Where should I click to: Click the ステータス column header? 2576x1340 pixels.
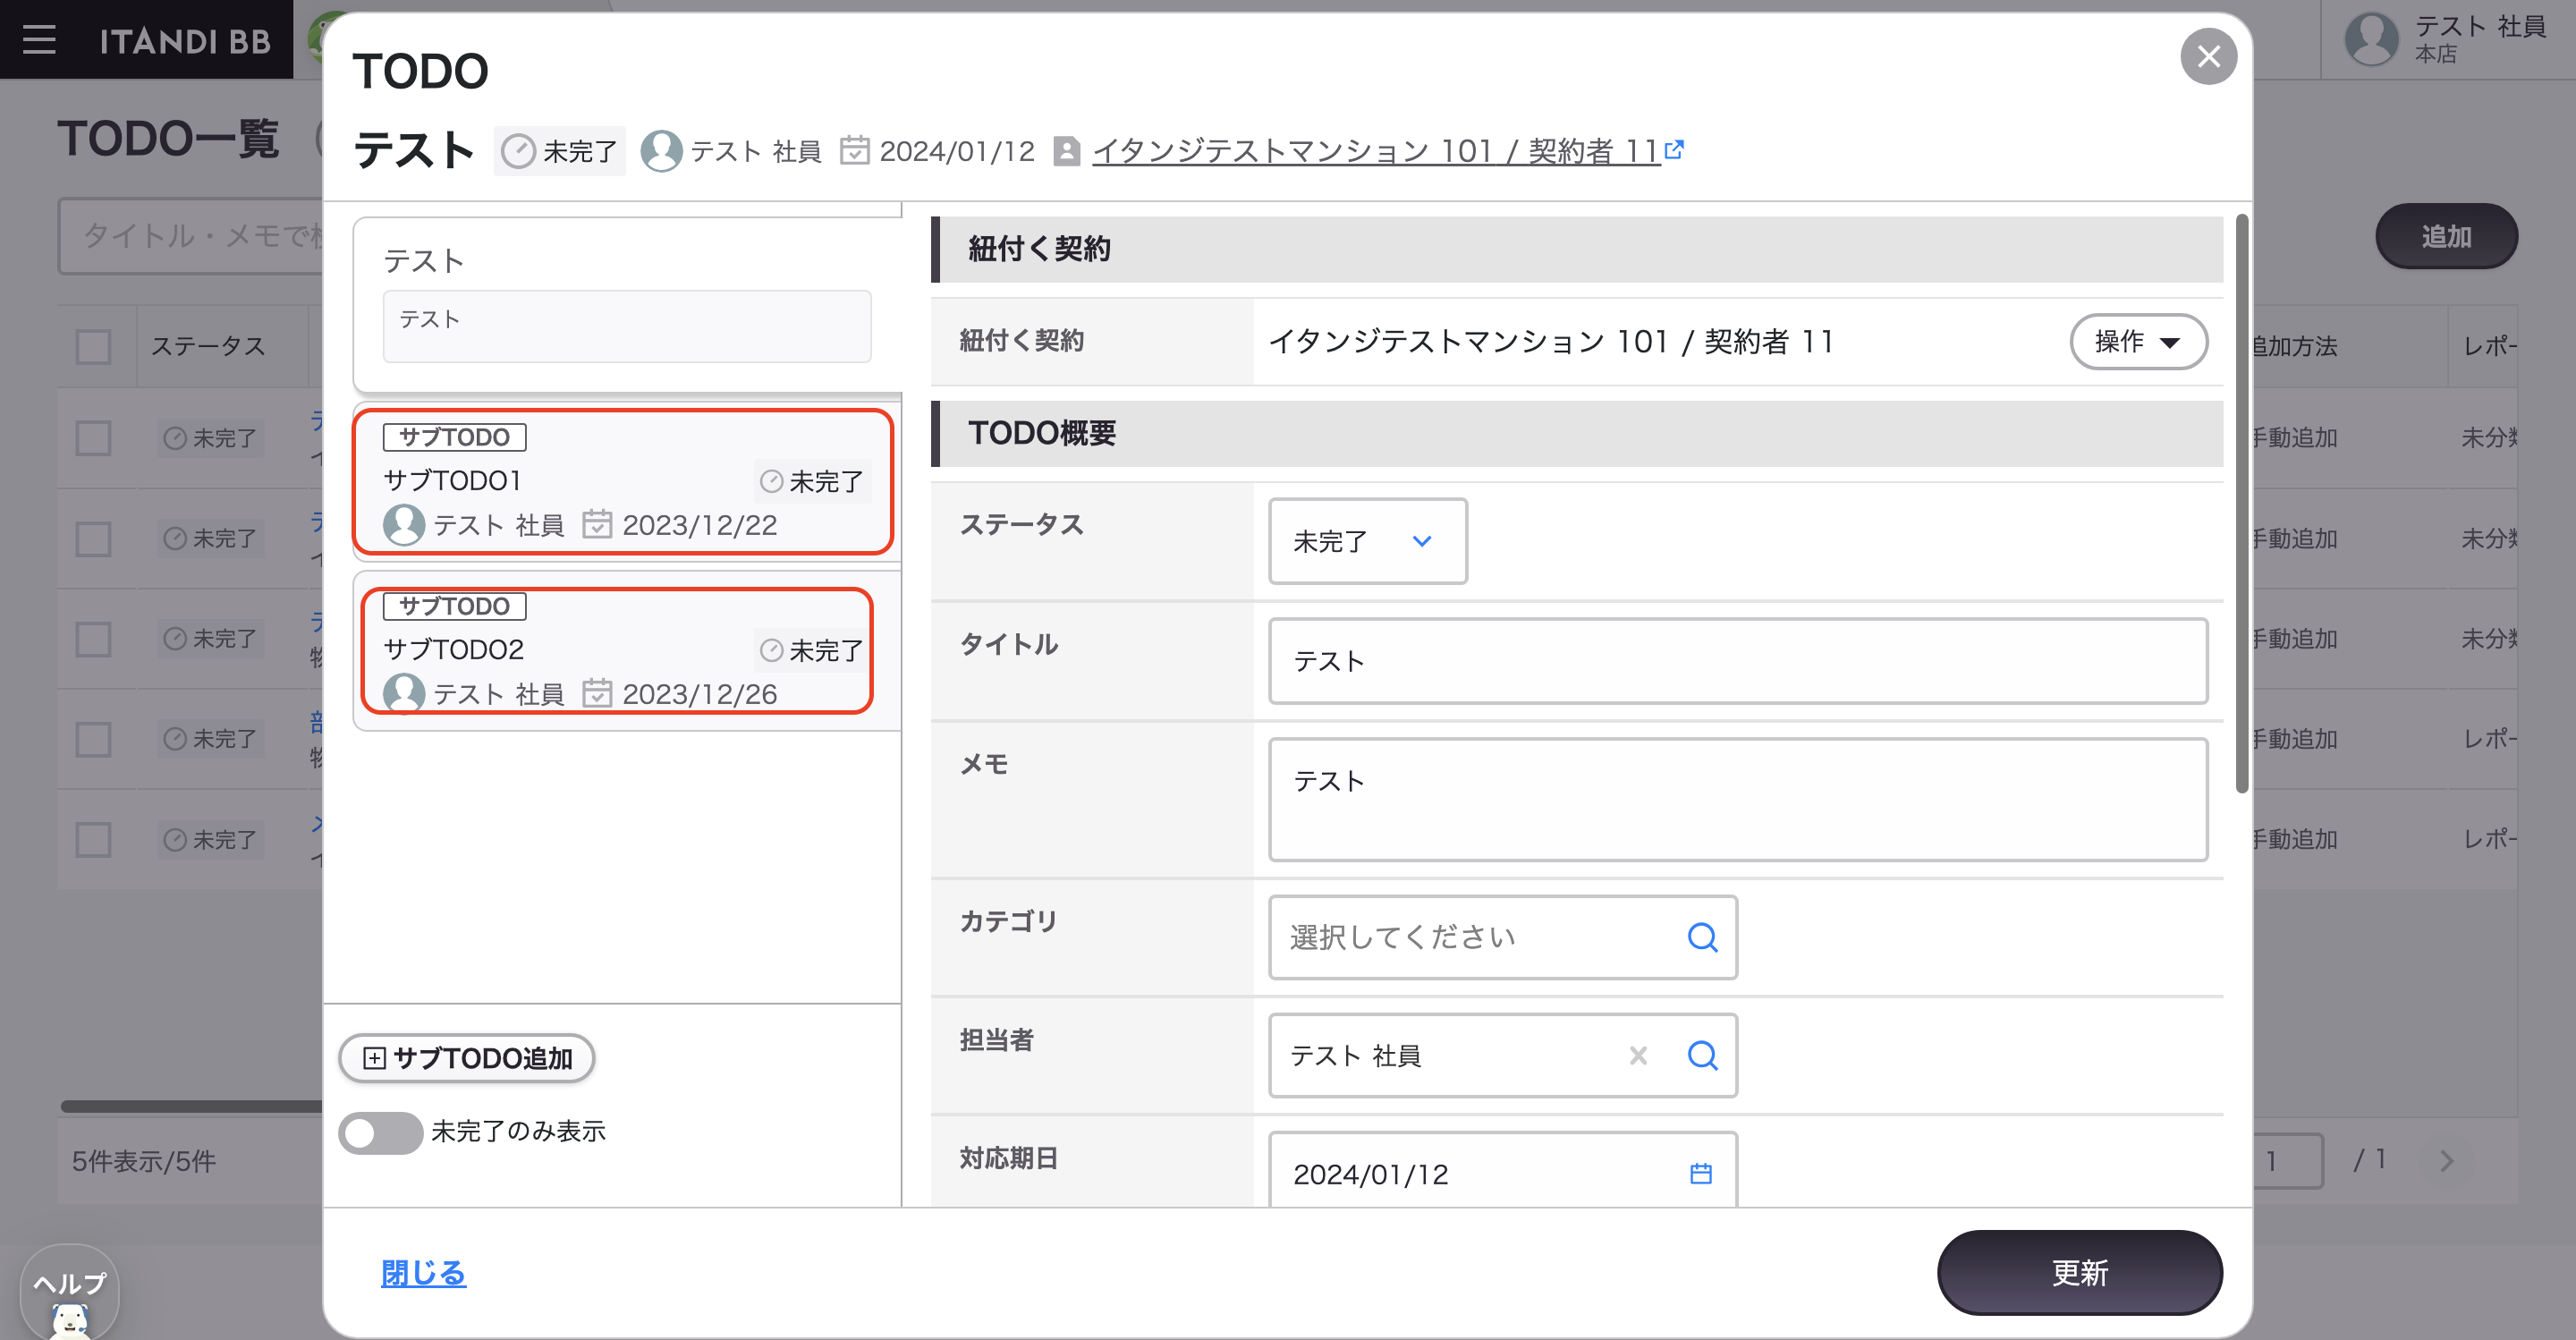[208, 346]
